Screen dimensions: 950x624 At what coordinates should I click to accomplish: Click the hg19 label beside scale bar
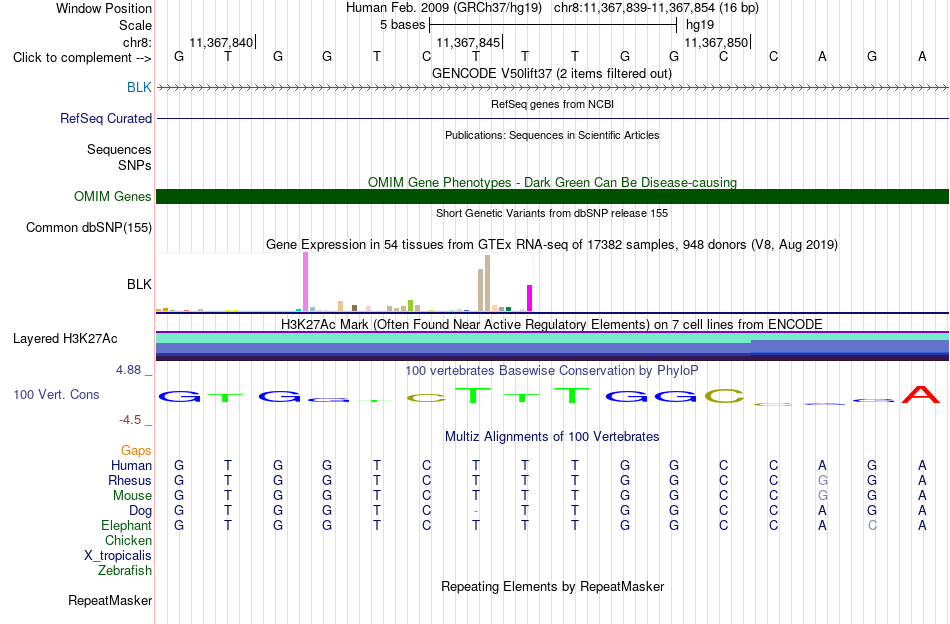coord(700,25)
